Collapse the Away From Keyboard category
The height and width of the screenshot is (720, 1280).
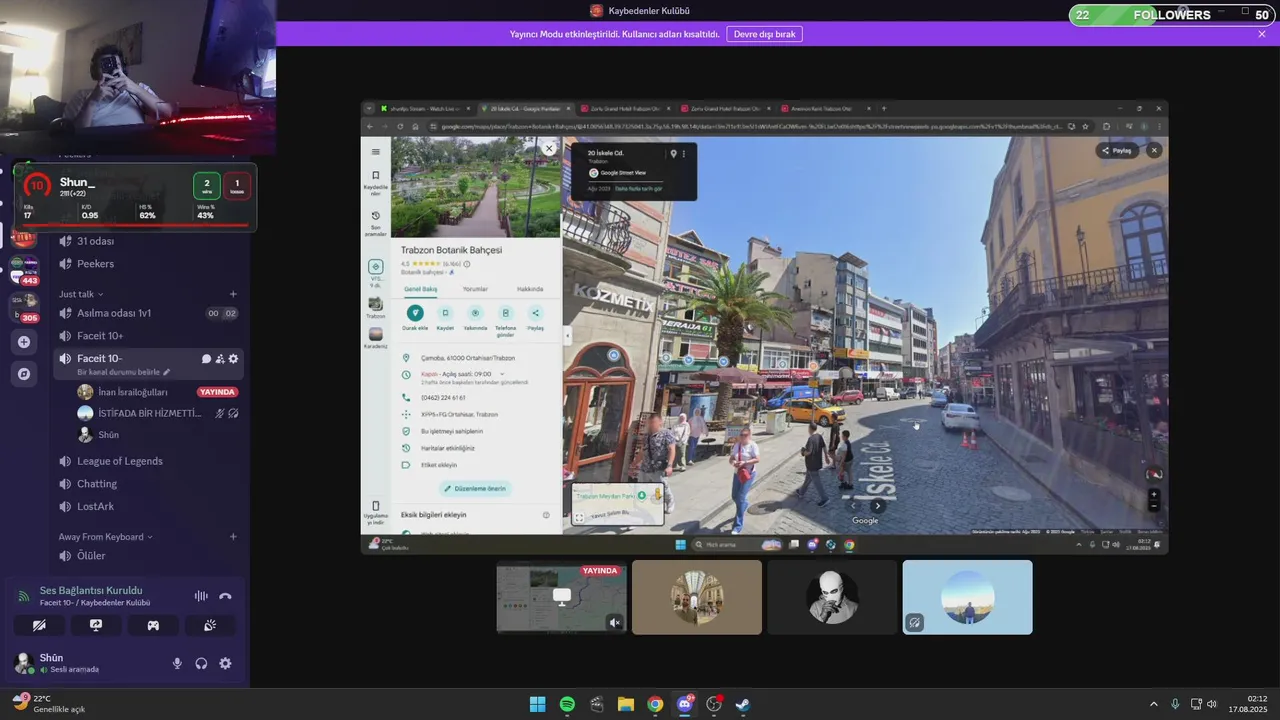105,537
